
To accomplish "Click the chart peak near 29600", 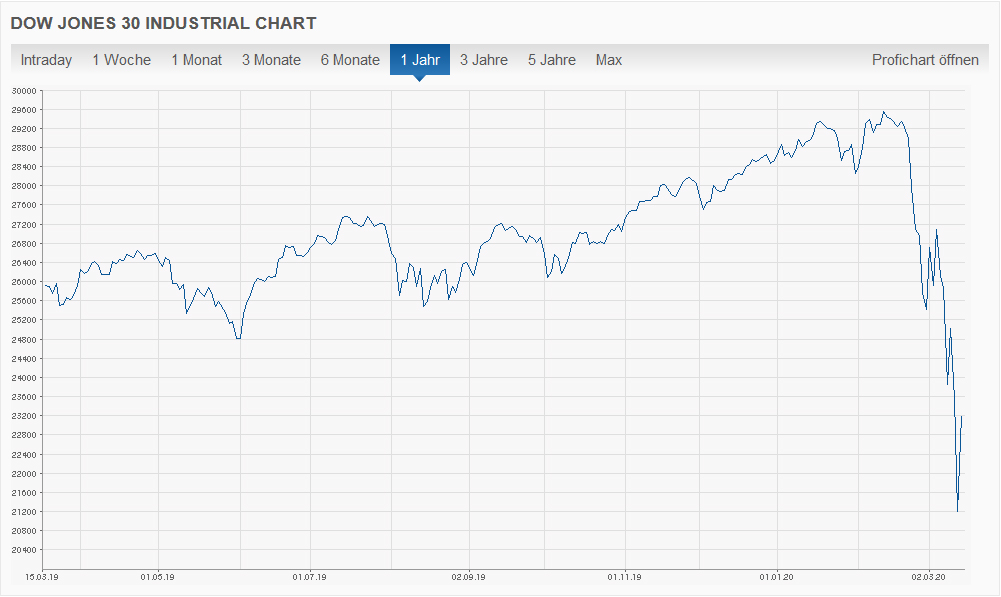I will (883, 112).
